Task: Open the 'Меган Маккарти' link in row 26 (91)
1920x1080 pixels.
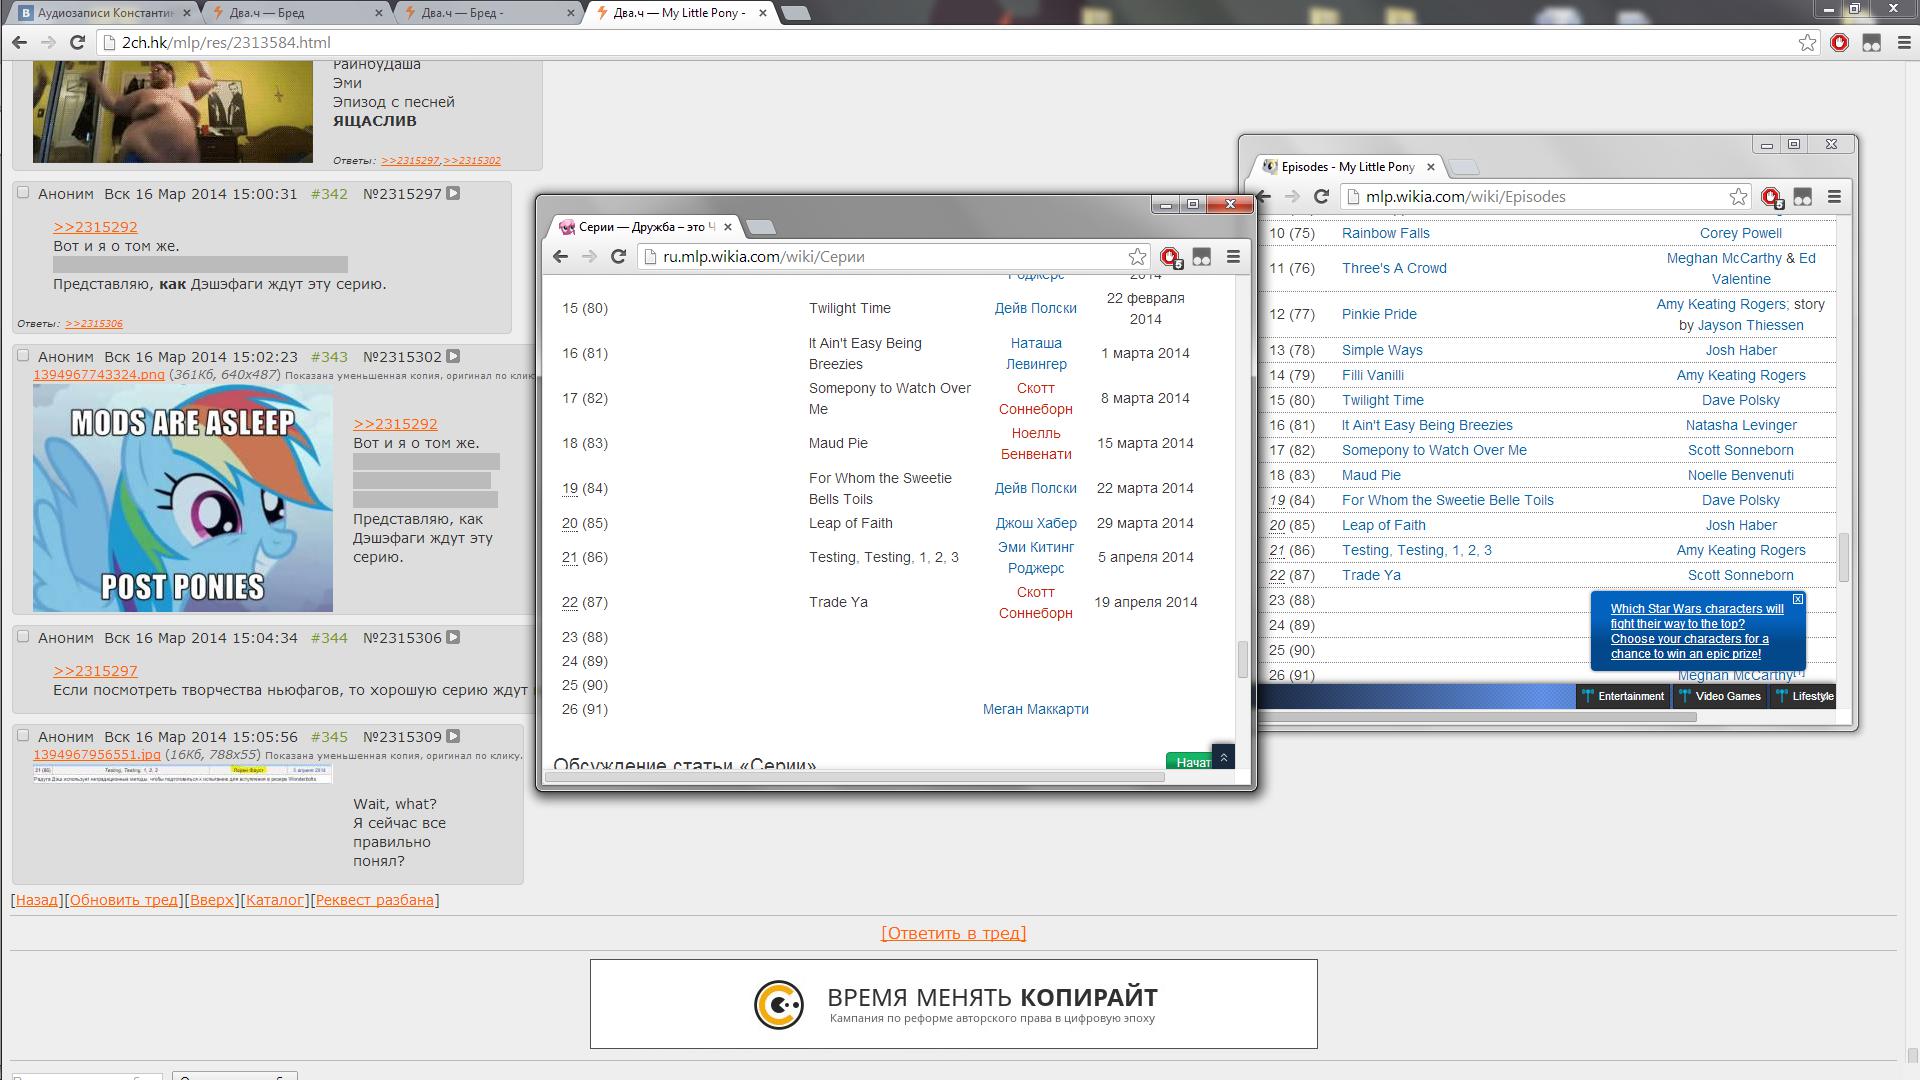Action: click(x=1035, y=709)
